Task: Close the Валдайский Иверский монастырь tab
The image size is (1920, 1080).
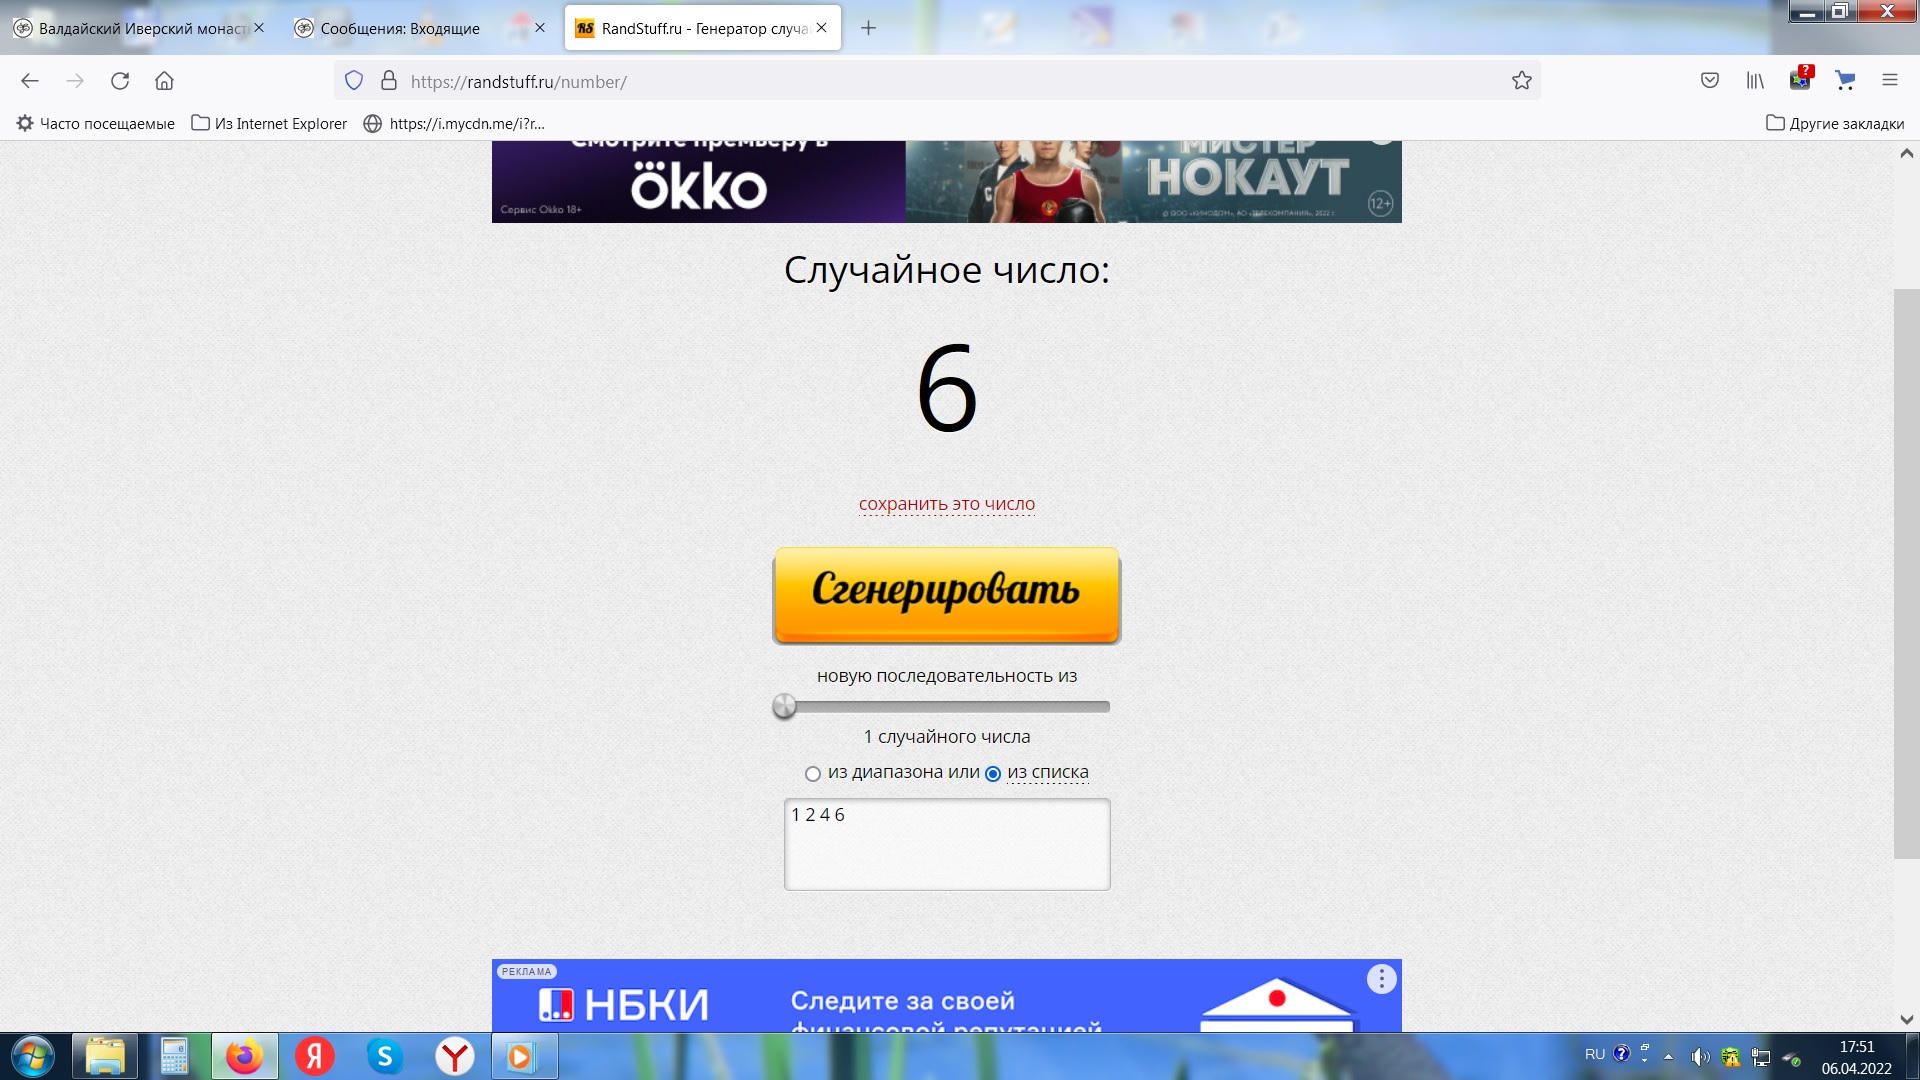Action: [x=259, y=28]
